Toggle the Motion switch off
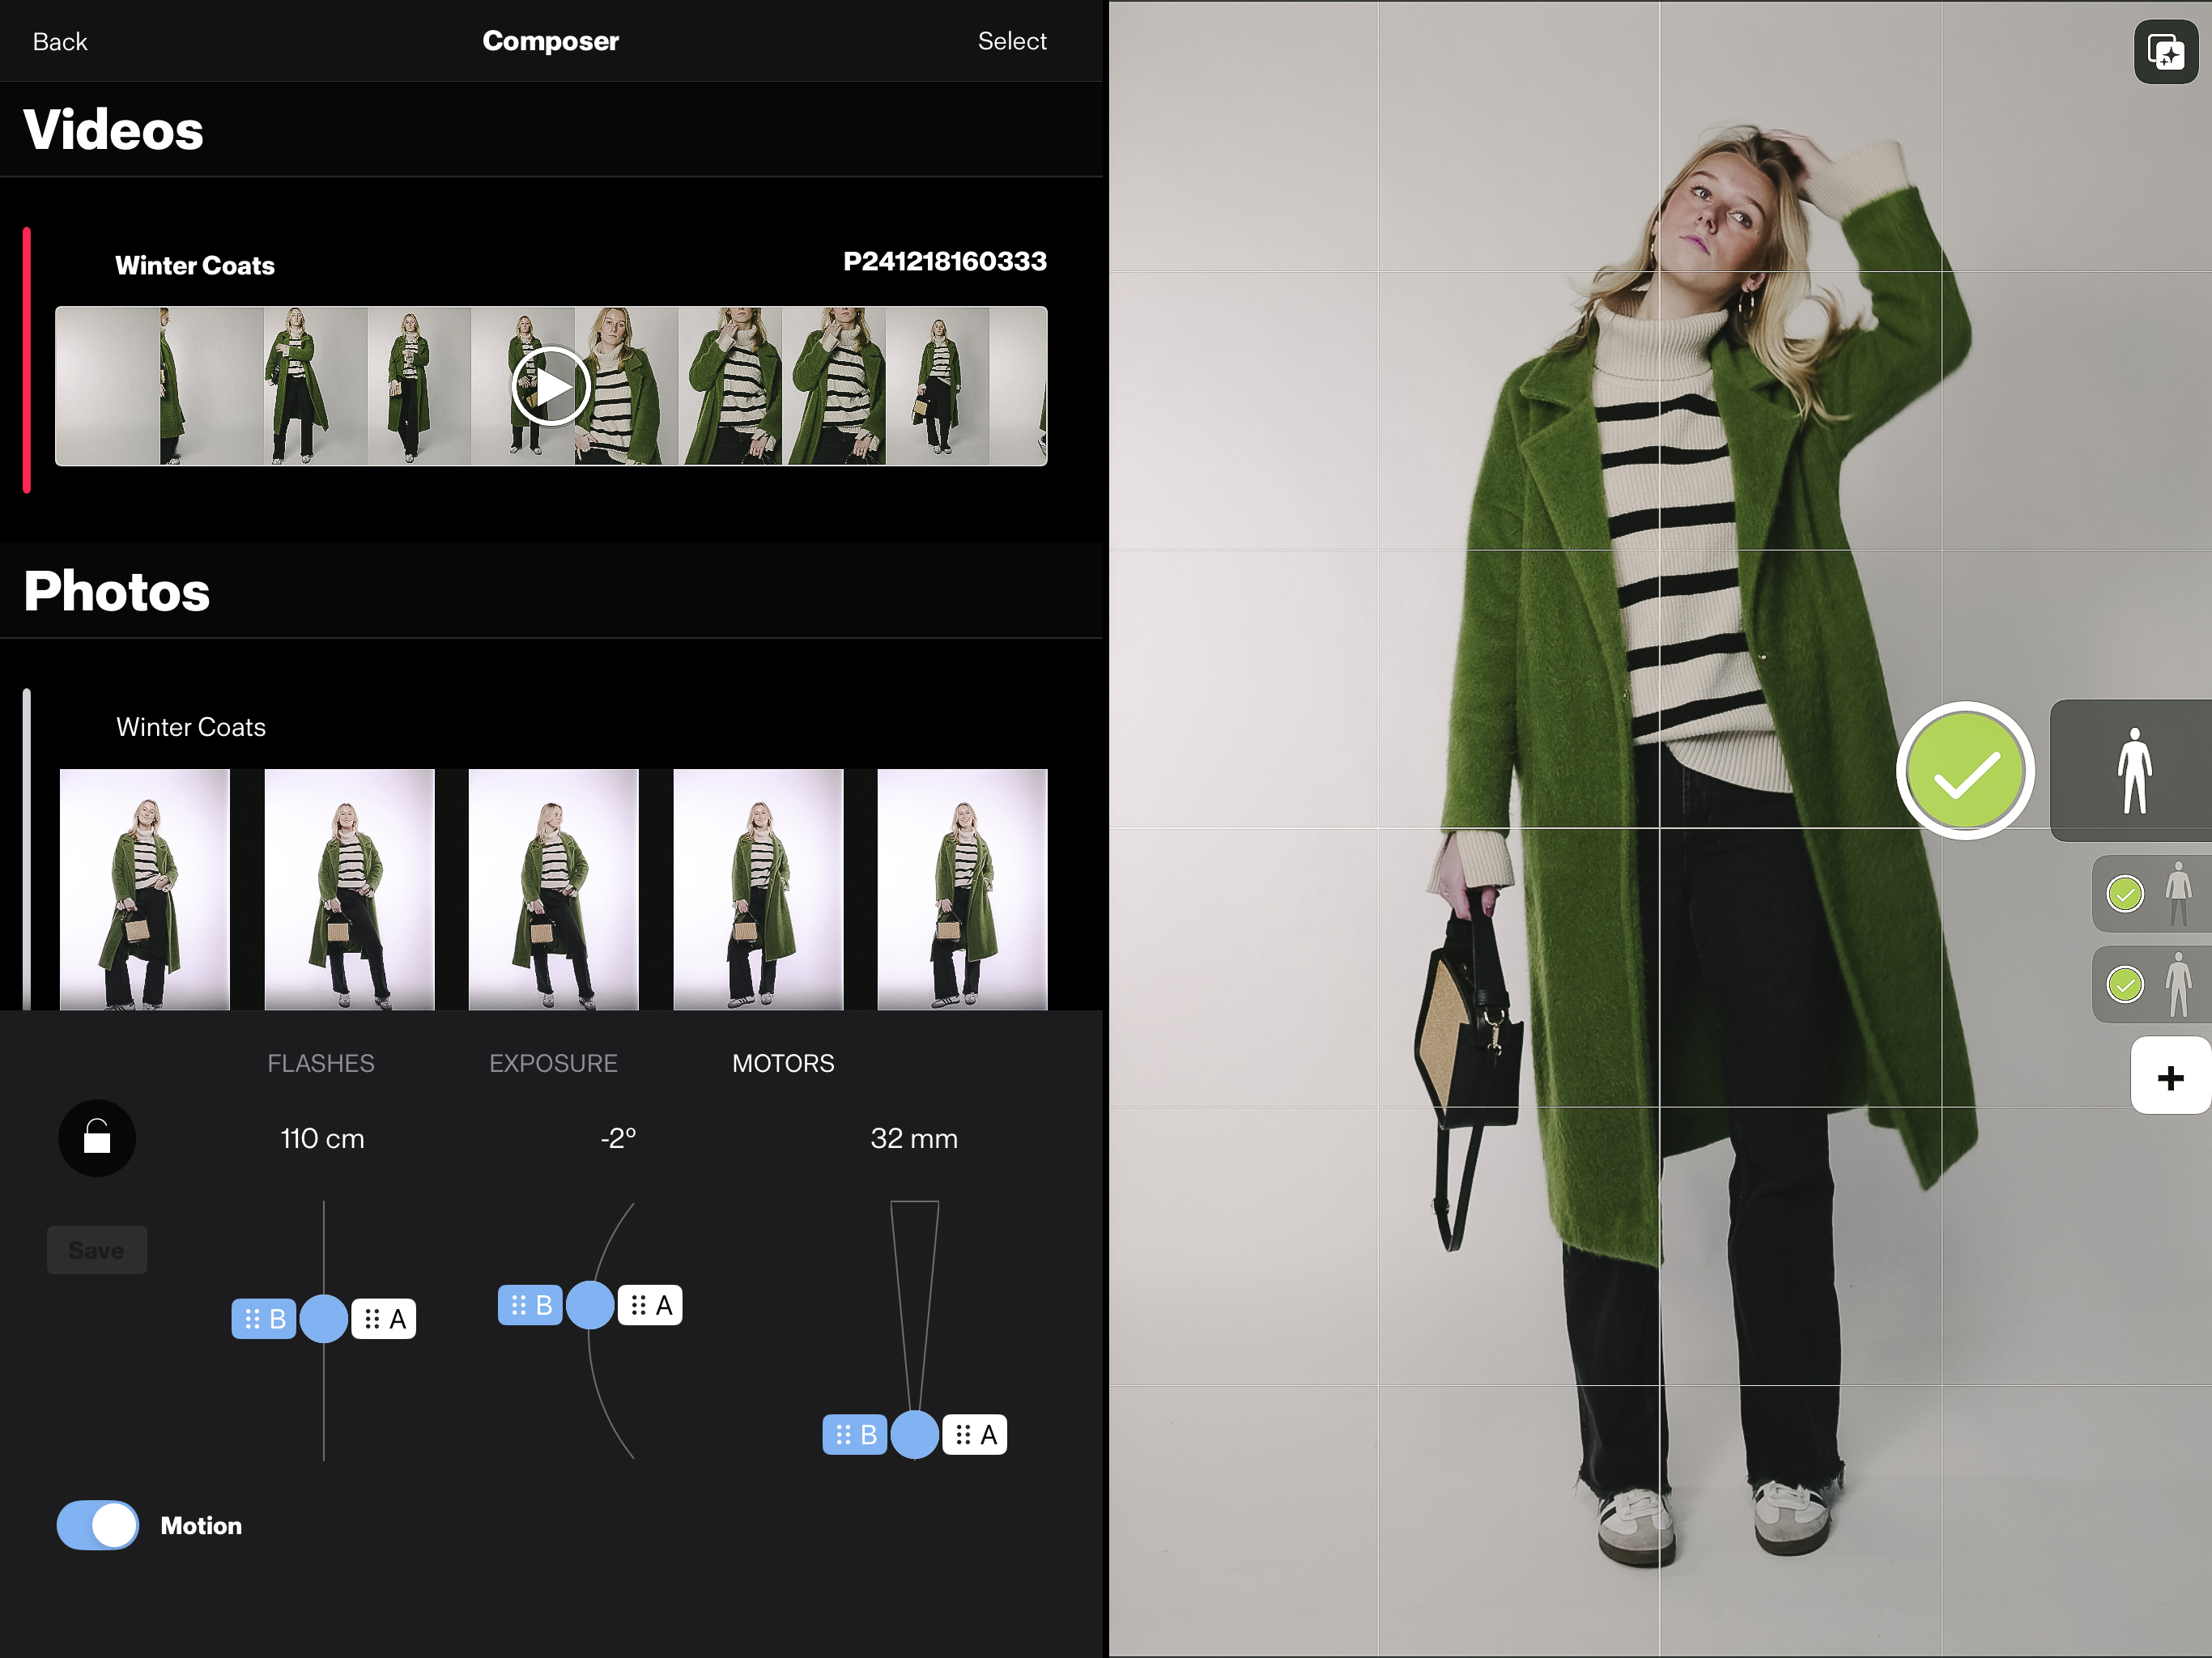This screenshot has width=2212, height=1658. 97,1525
